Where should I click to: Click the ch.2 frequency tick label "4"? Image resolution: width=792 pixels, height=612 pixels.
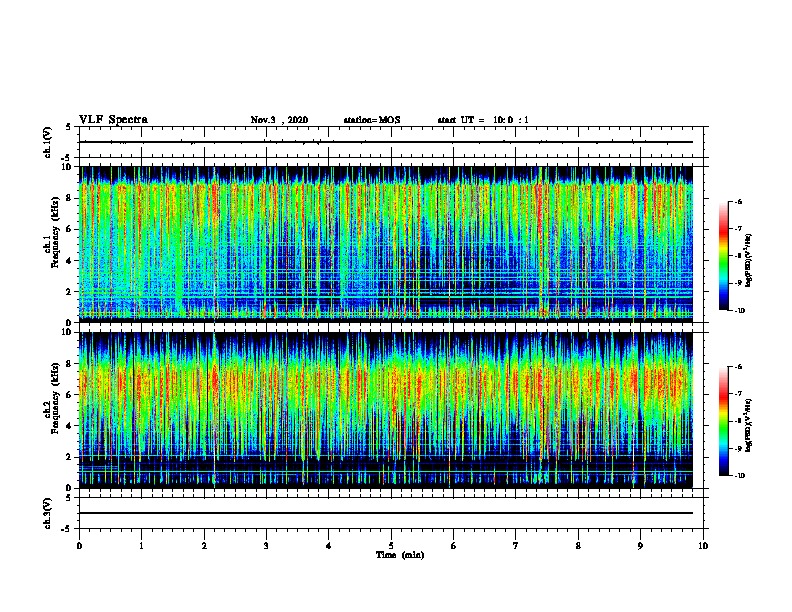69,426
